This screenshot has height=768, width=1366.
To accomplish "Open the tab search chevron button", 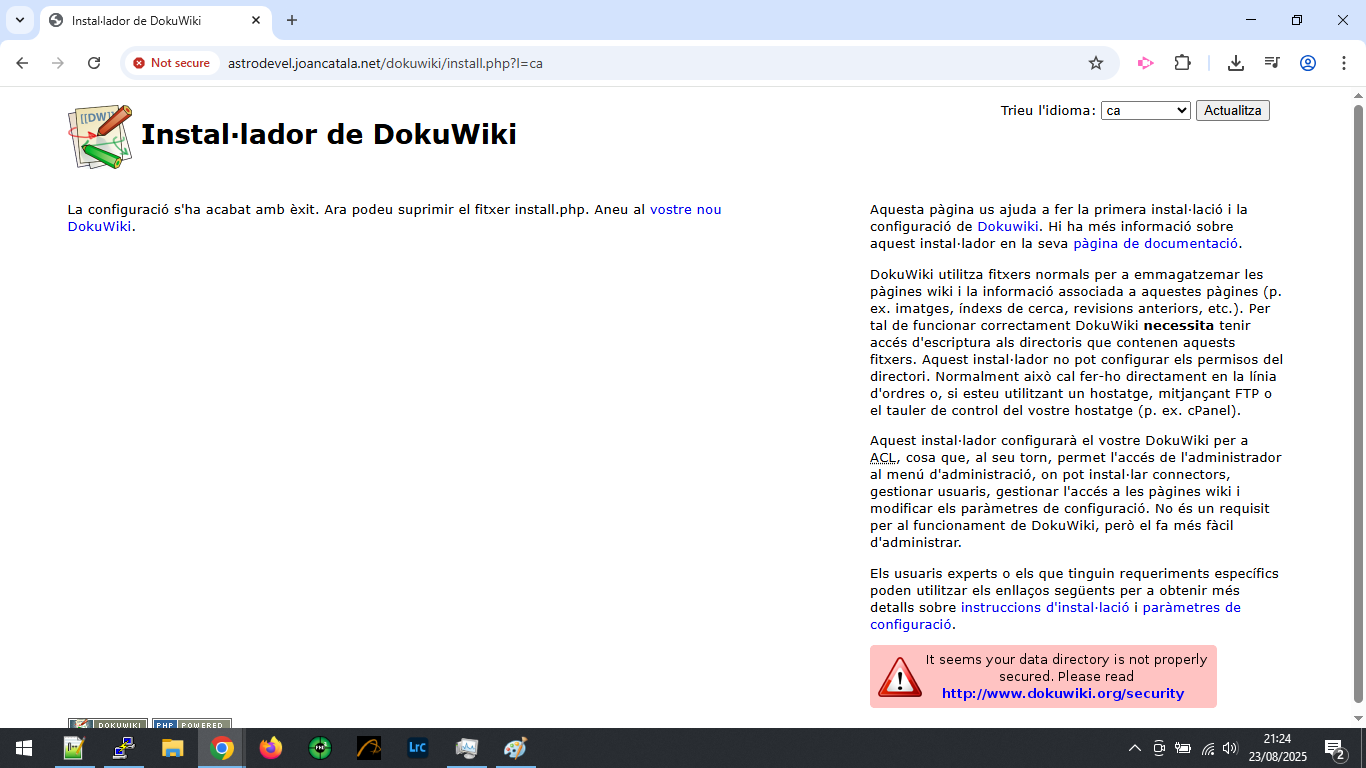I will tap(20, 20).
